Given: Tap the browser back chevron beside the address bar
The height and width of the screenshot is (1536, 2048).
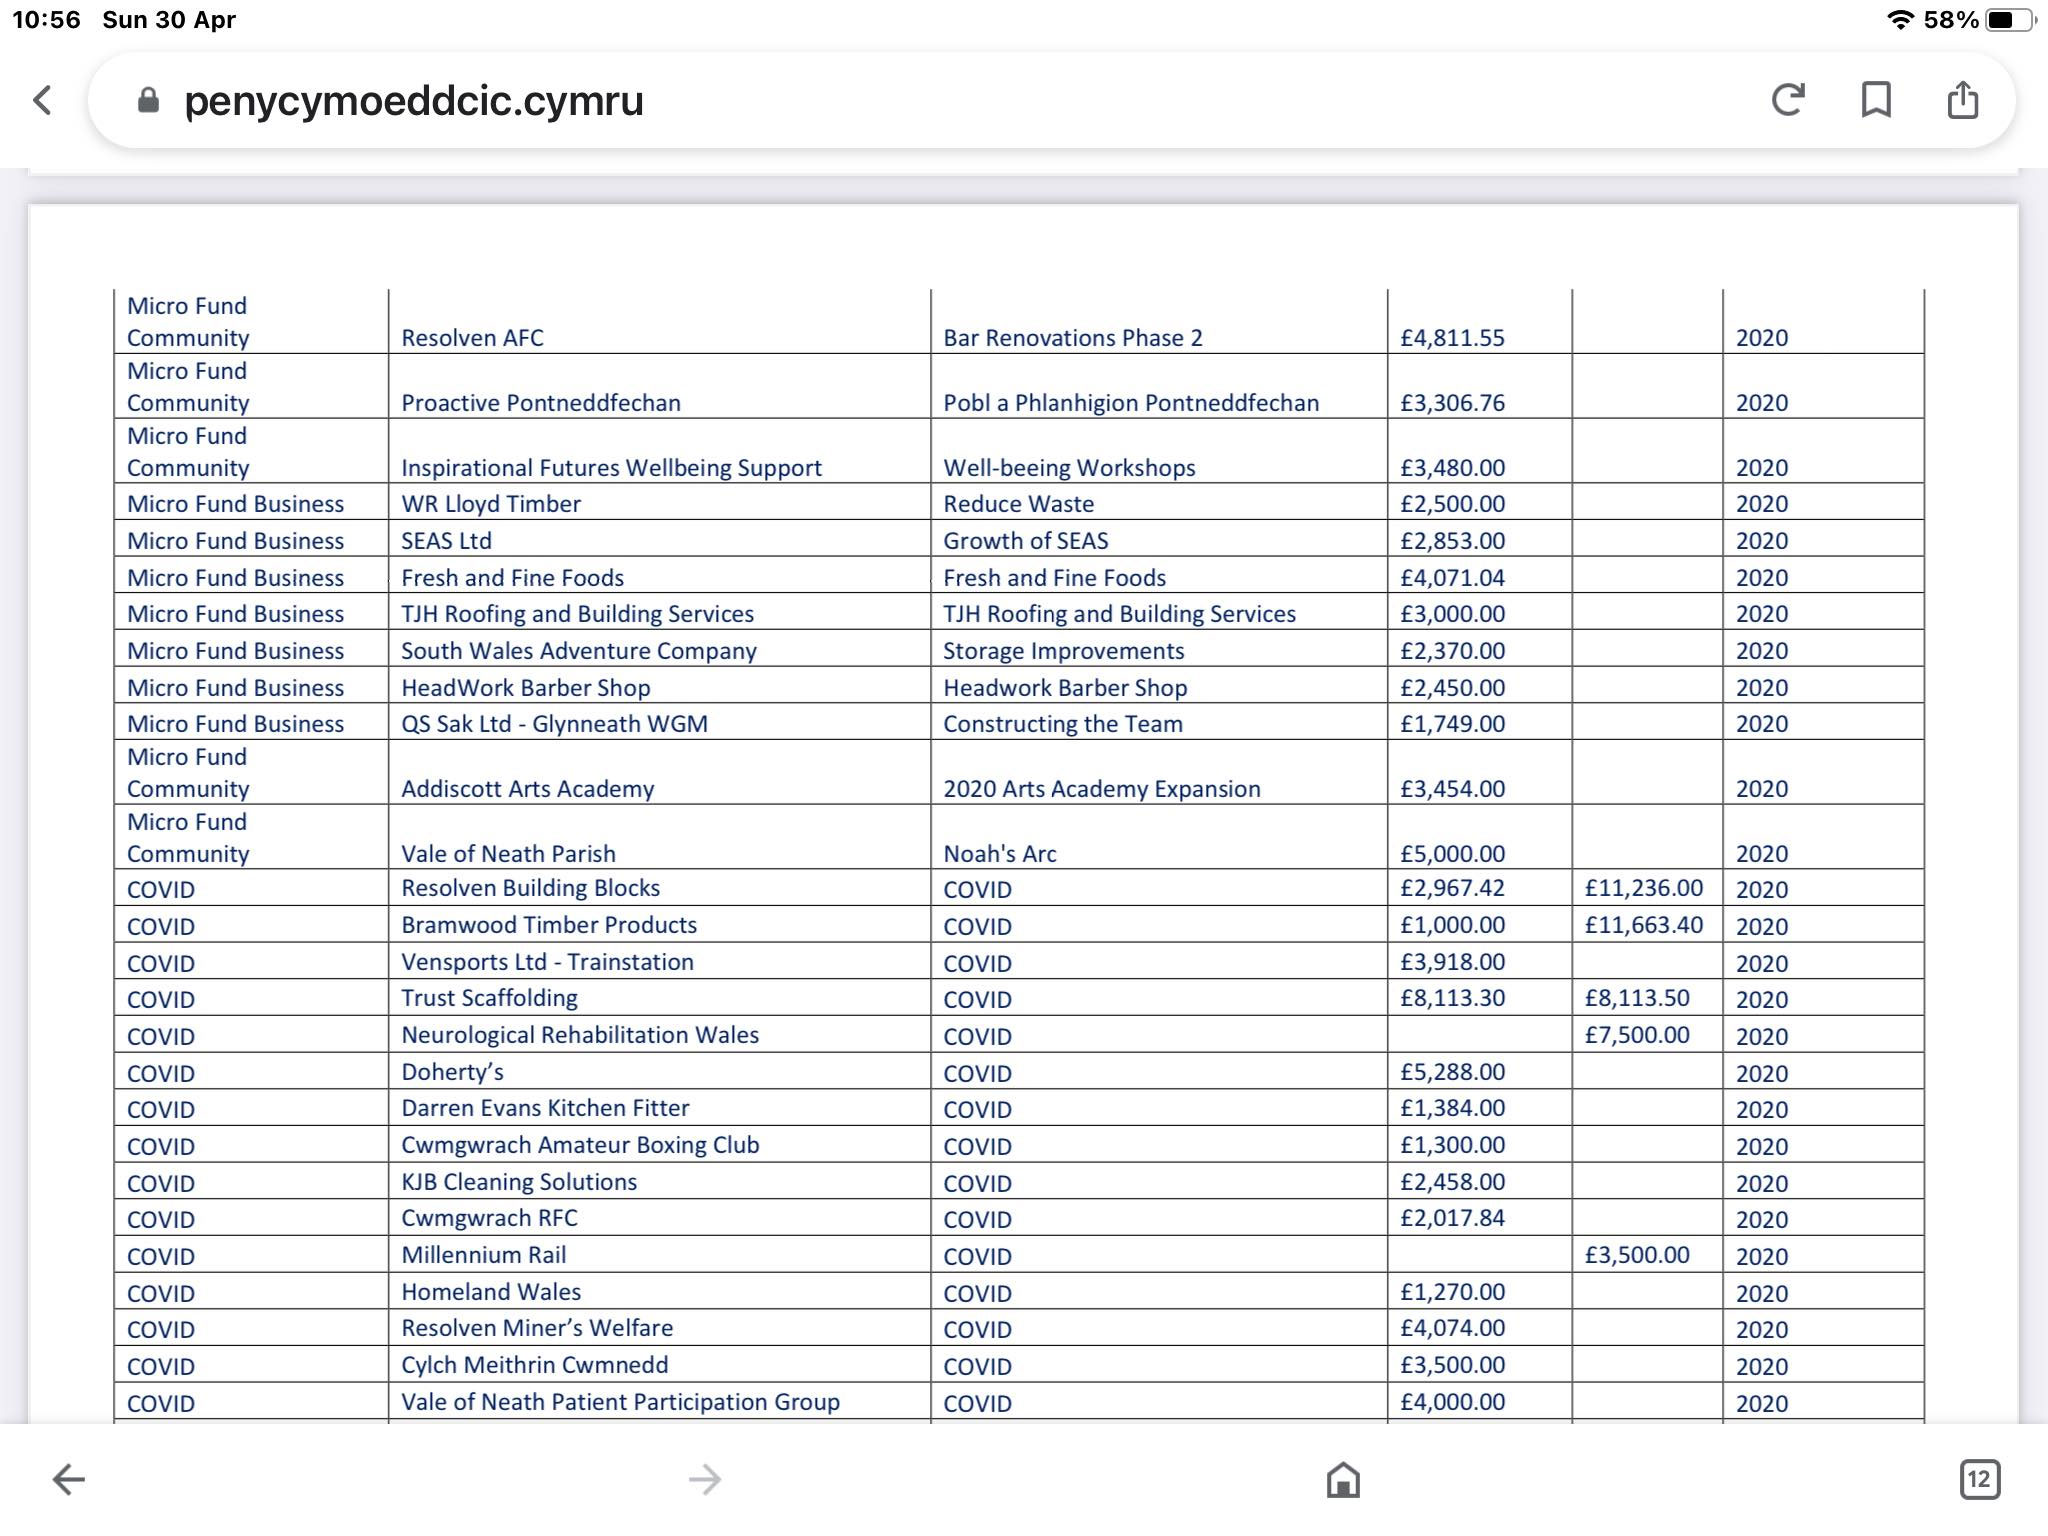Looking at the screenshot, I should (42, 100).
